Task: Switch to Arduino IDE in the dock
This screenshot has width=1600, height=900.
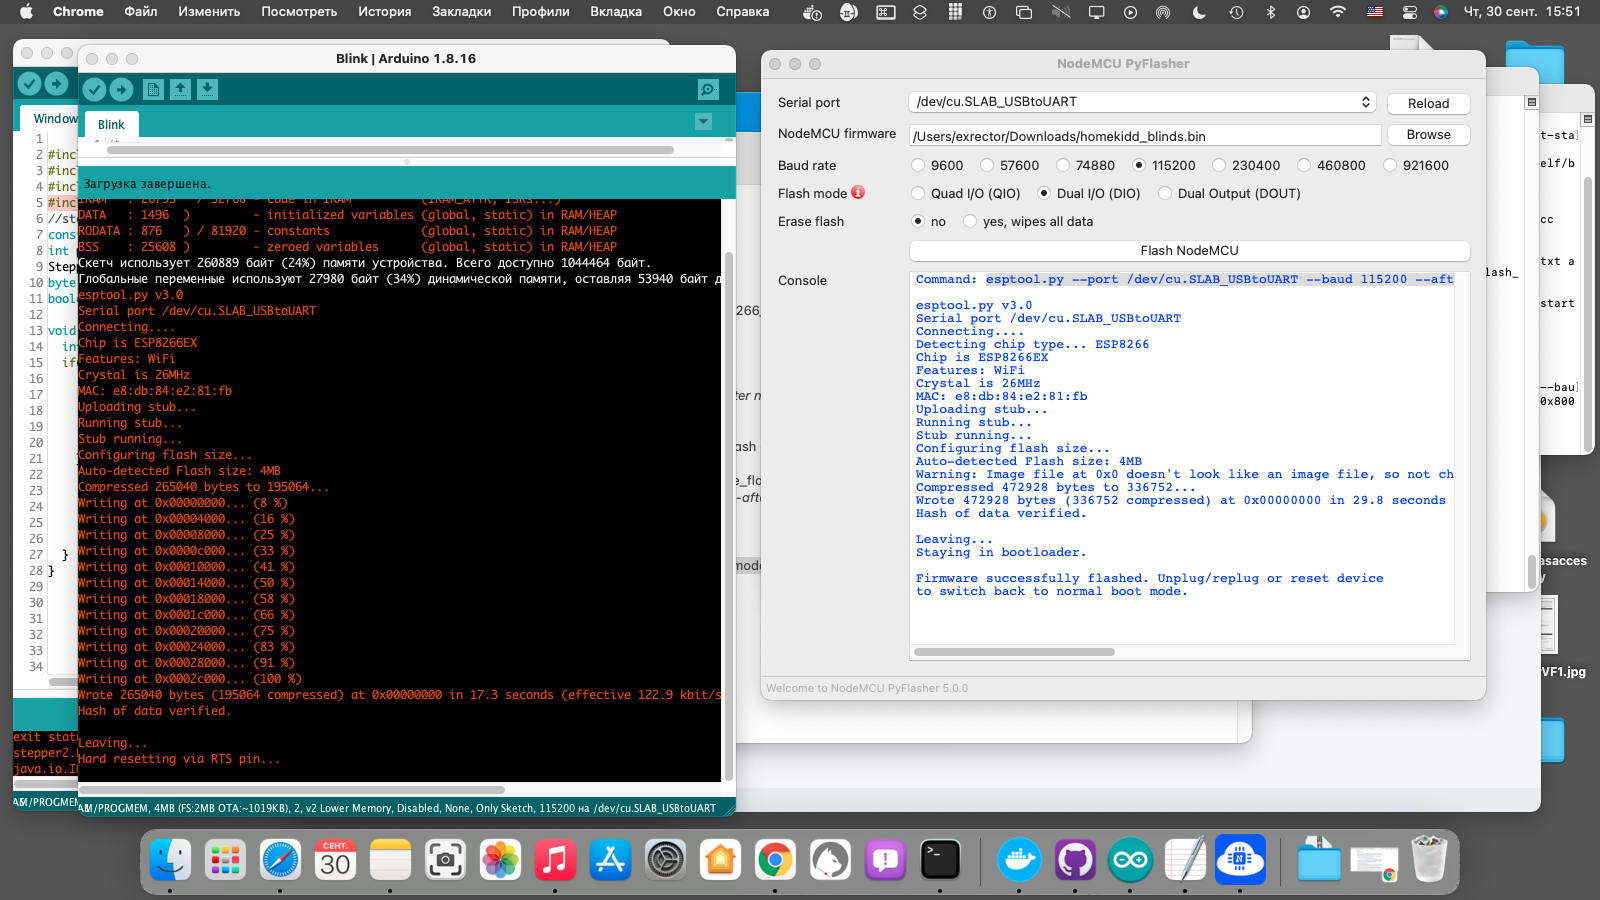Action: 1130,859
